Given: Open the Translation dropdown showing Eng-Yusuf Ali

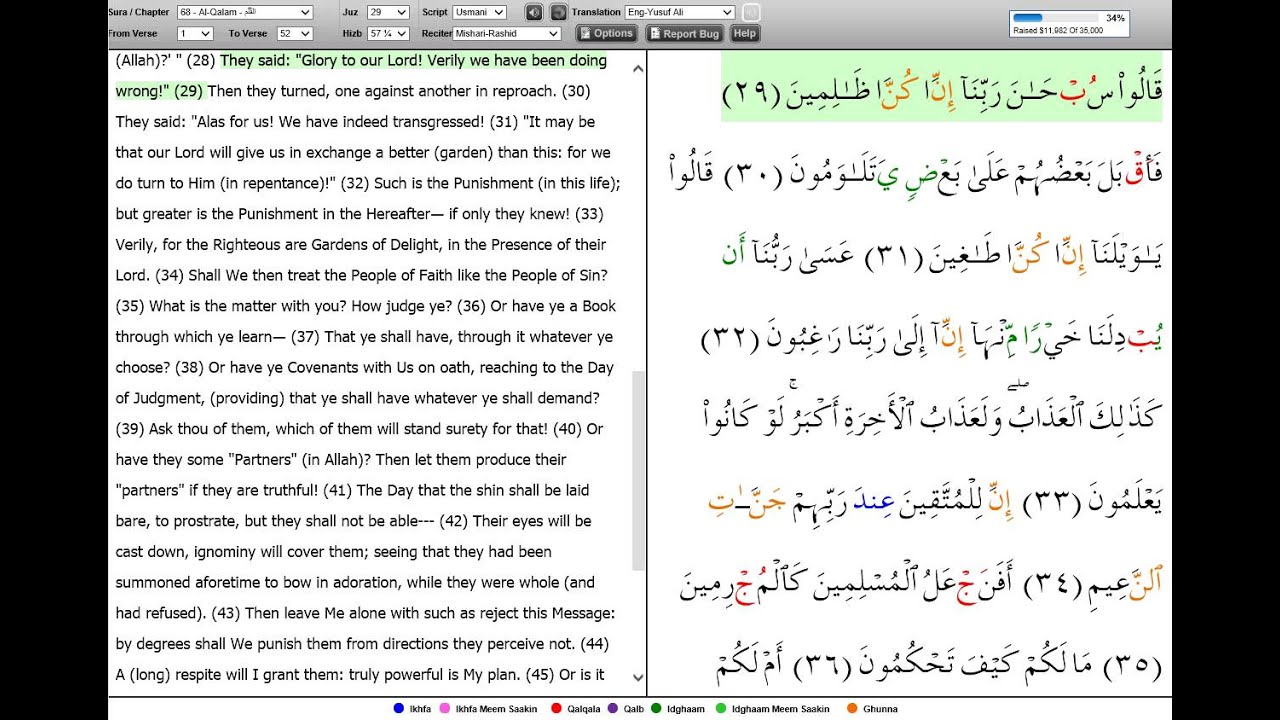Looking at the screenshot, I should [x=680, y=12].
